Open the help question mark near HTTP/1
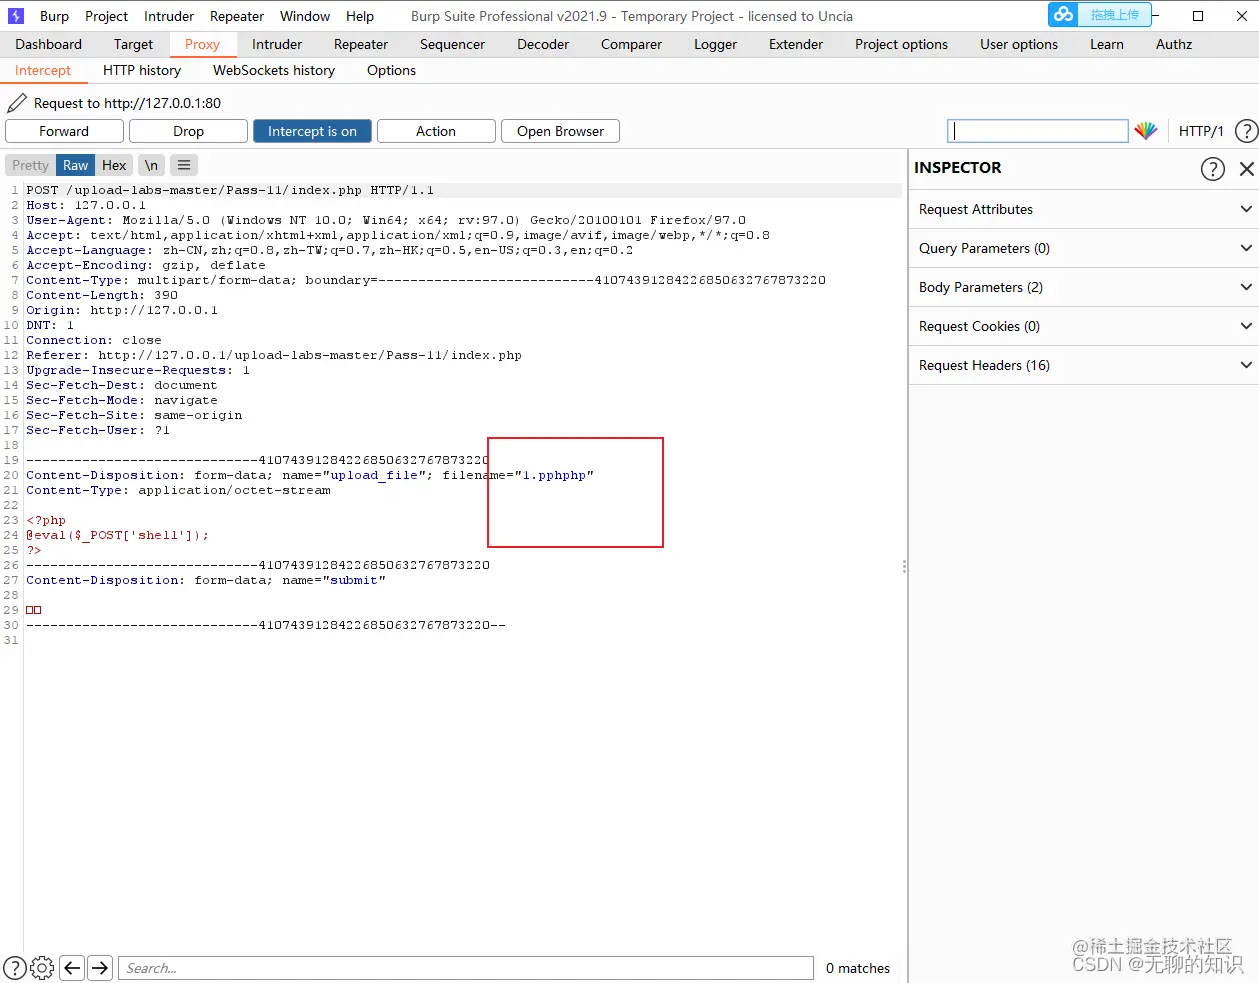The width and height of the screenshot is (1259, 983). [x=1246, y=131]
